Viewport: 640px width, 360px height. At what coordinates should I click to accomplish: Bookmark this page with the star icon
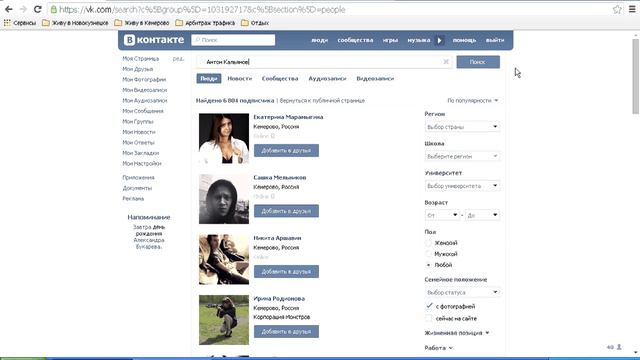pyautogui.click(x=617, y=9)
